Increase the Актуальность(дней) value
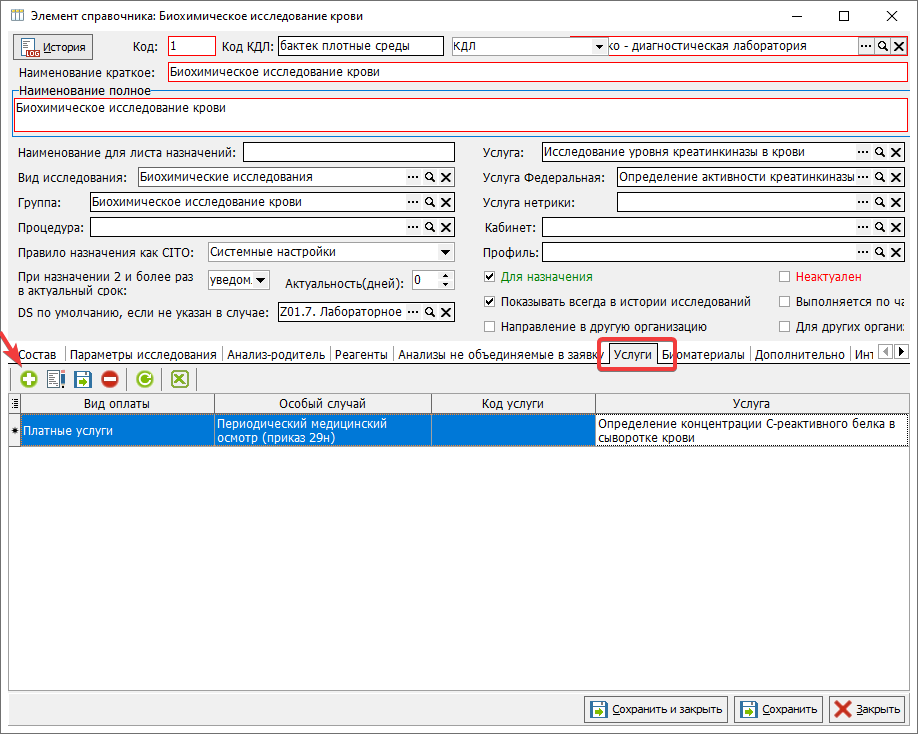Screen dimensions: 918x734 [x=446, y=276]
